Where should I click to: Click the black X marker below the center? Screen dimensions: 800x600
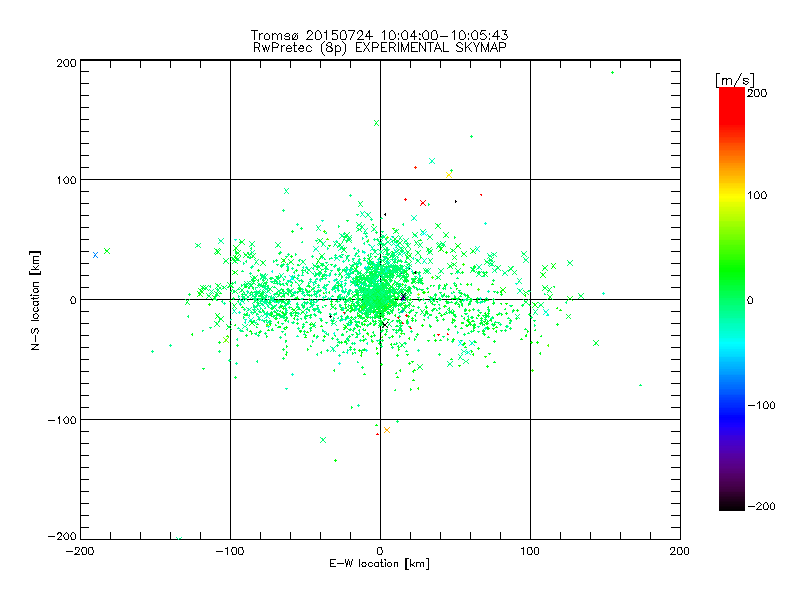(385, 325)
